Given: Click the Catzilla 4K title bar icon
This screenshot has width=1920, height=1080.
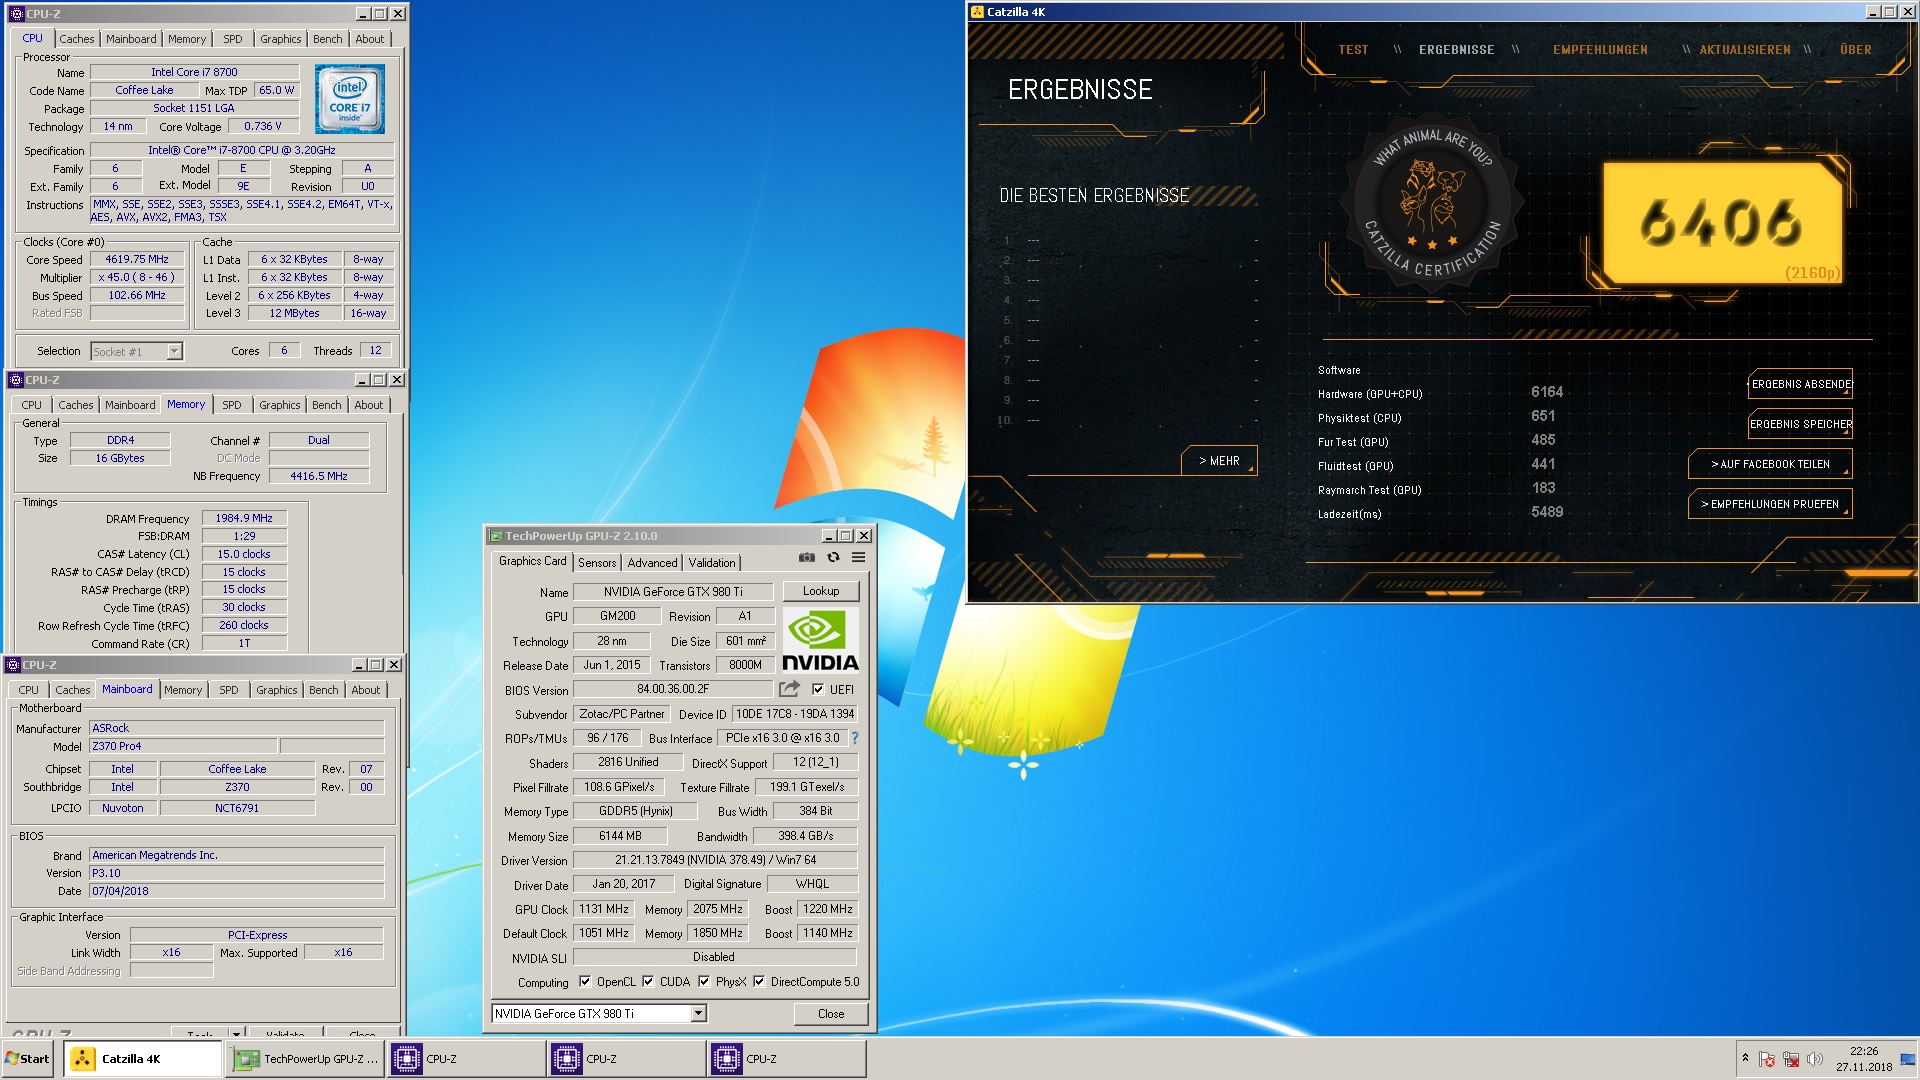Looking at the screenshot, I should [977, 12].
